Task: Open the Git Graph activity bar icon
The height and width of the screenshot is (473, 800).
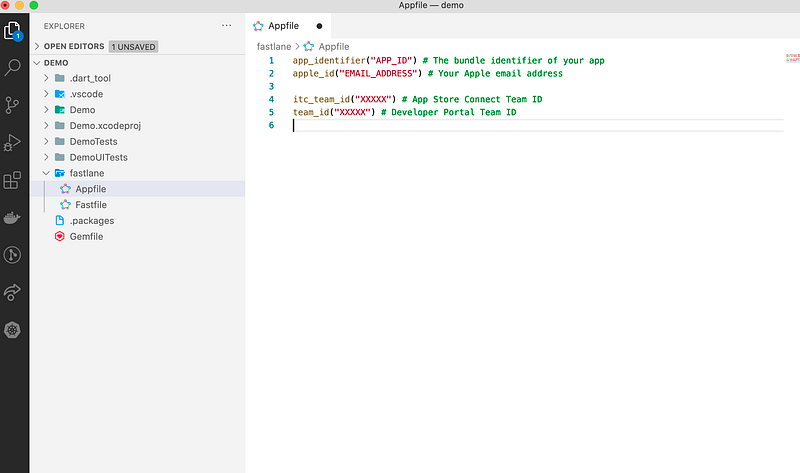Action: [12, 255]
